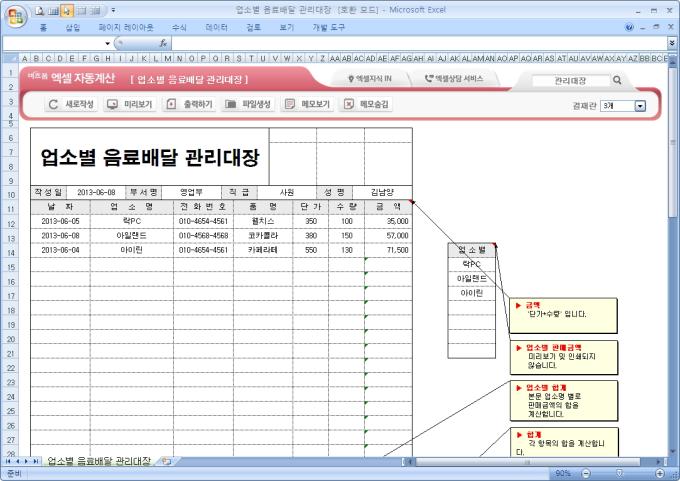Screen dimensions: 680x481
Task: Expand the formula bar with double chevron
Action: 672,43
